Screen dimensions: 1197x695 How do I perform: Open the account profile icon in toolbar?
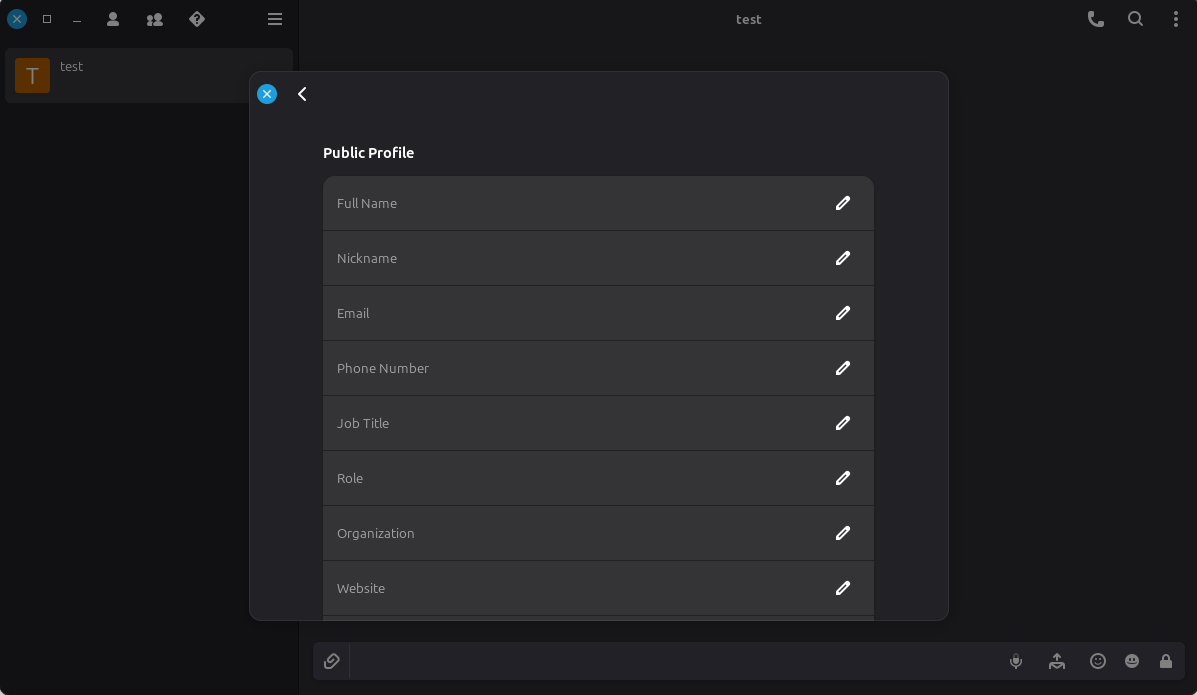click(x=112, y=19)
